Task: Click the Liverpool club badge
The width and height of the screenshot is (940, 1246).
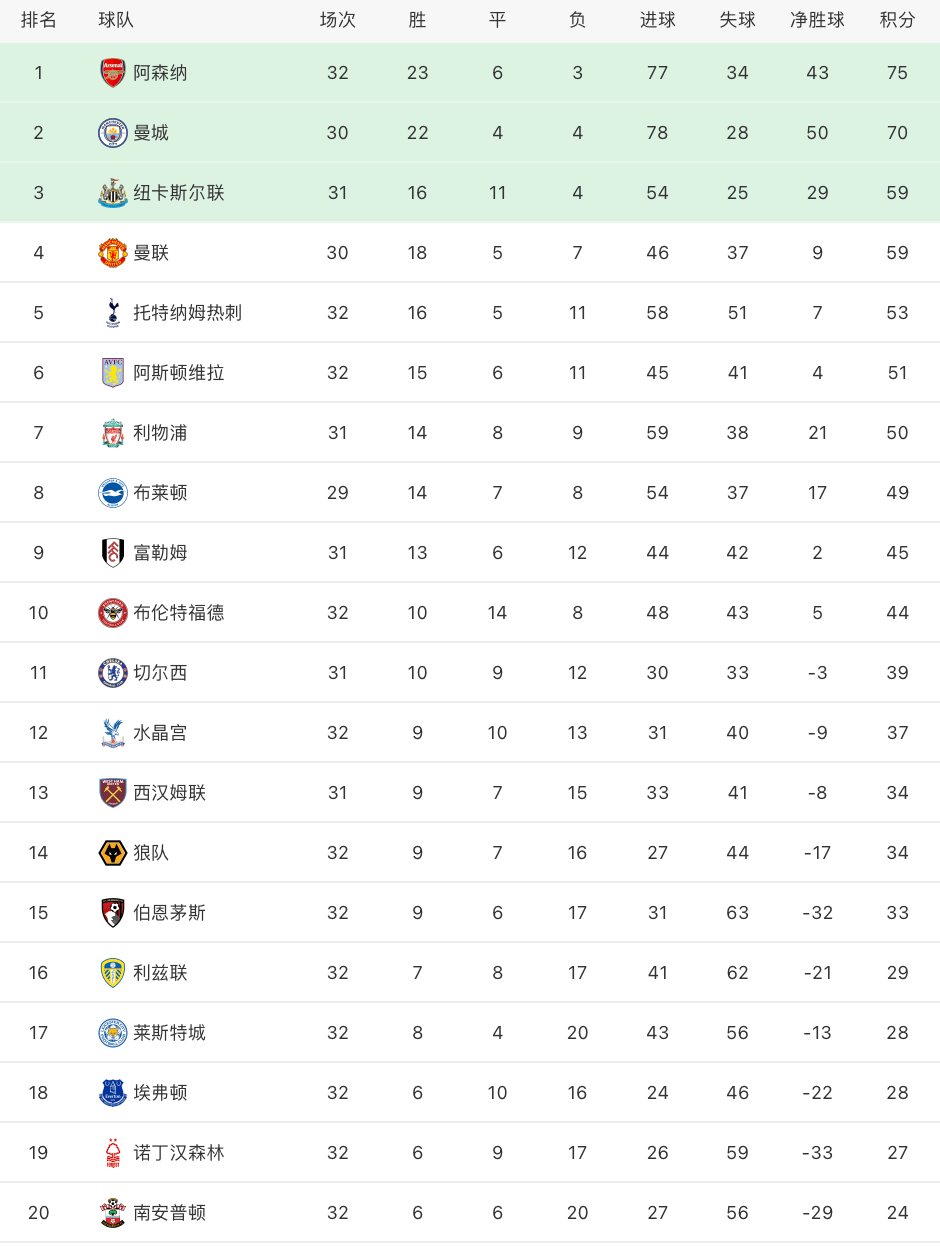Action: [x=113, y=432]
